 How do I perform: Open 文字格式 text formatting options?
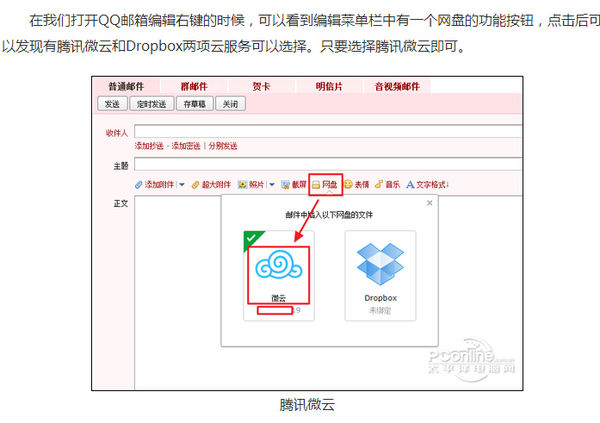coord(427,185)
